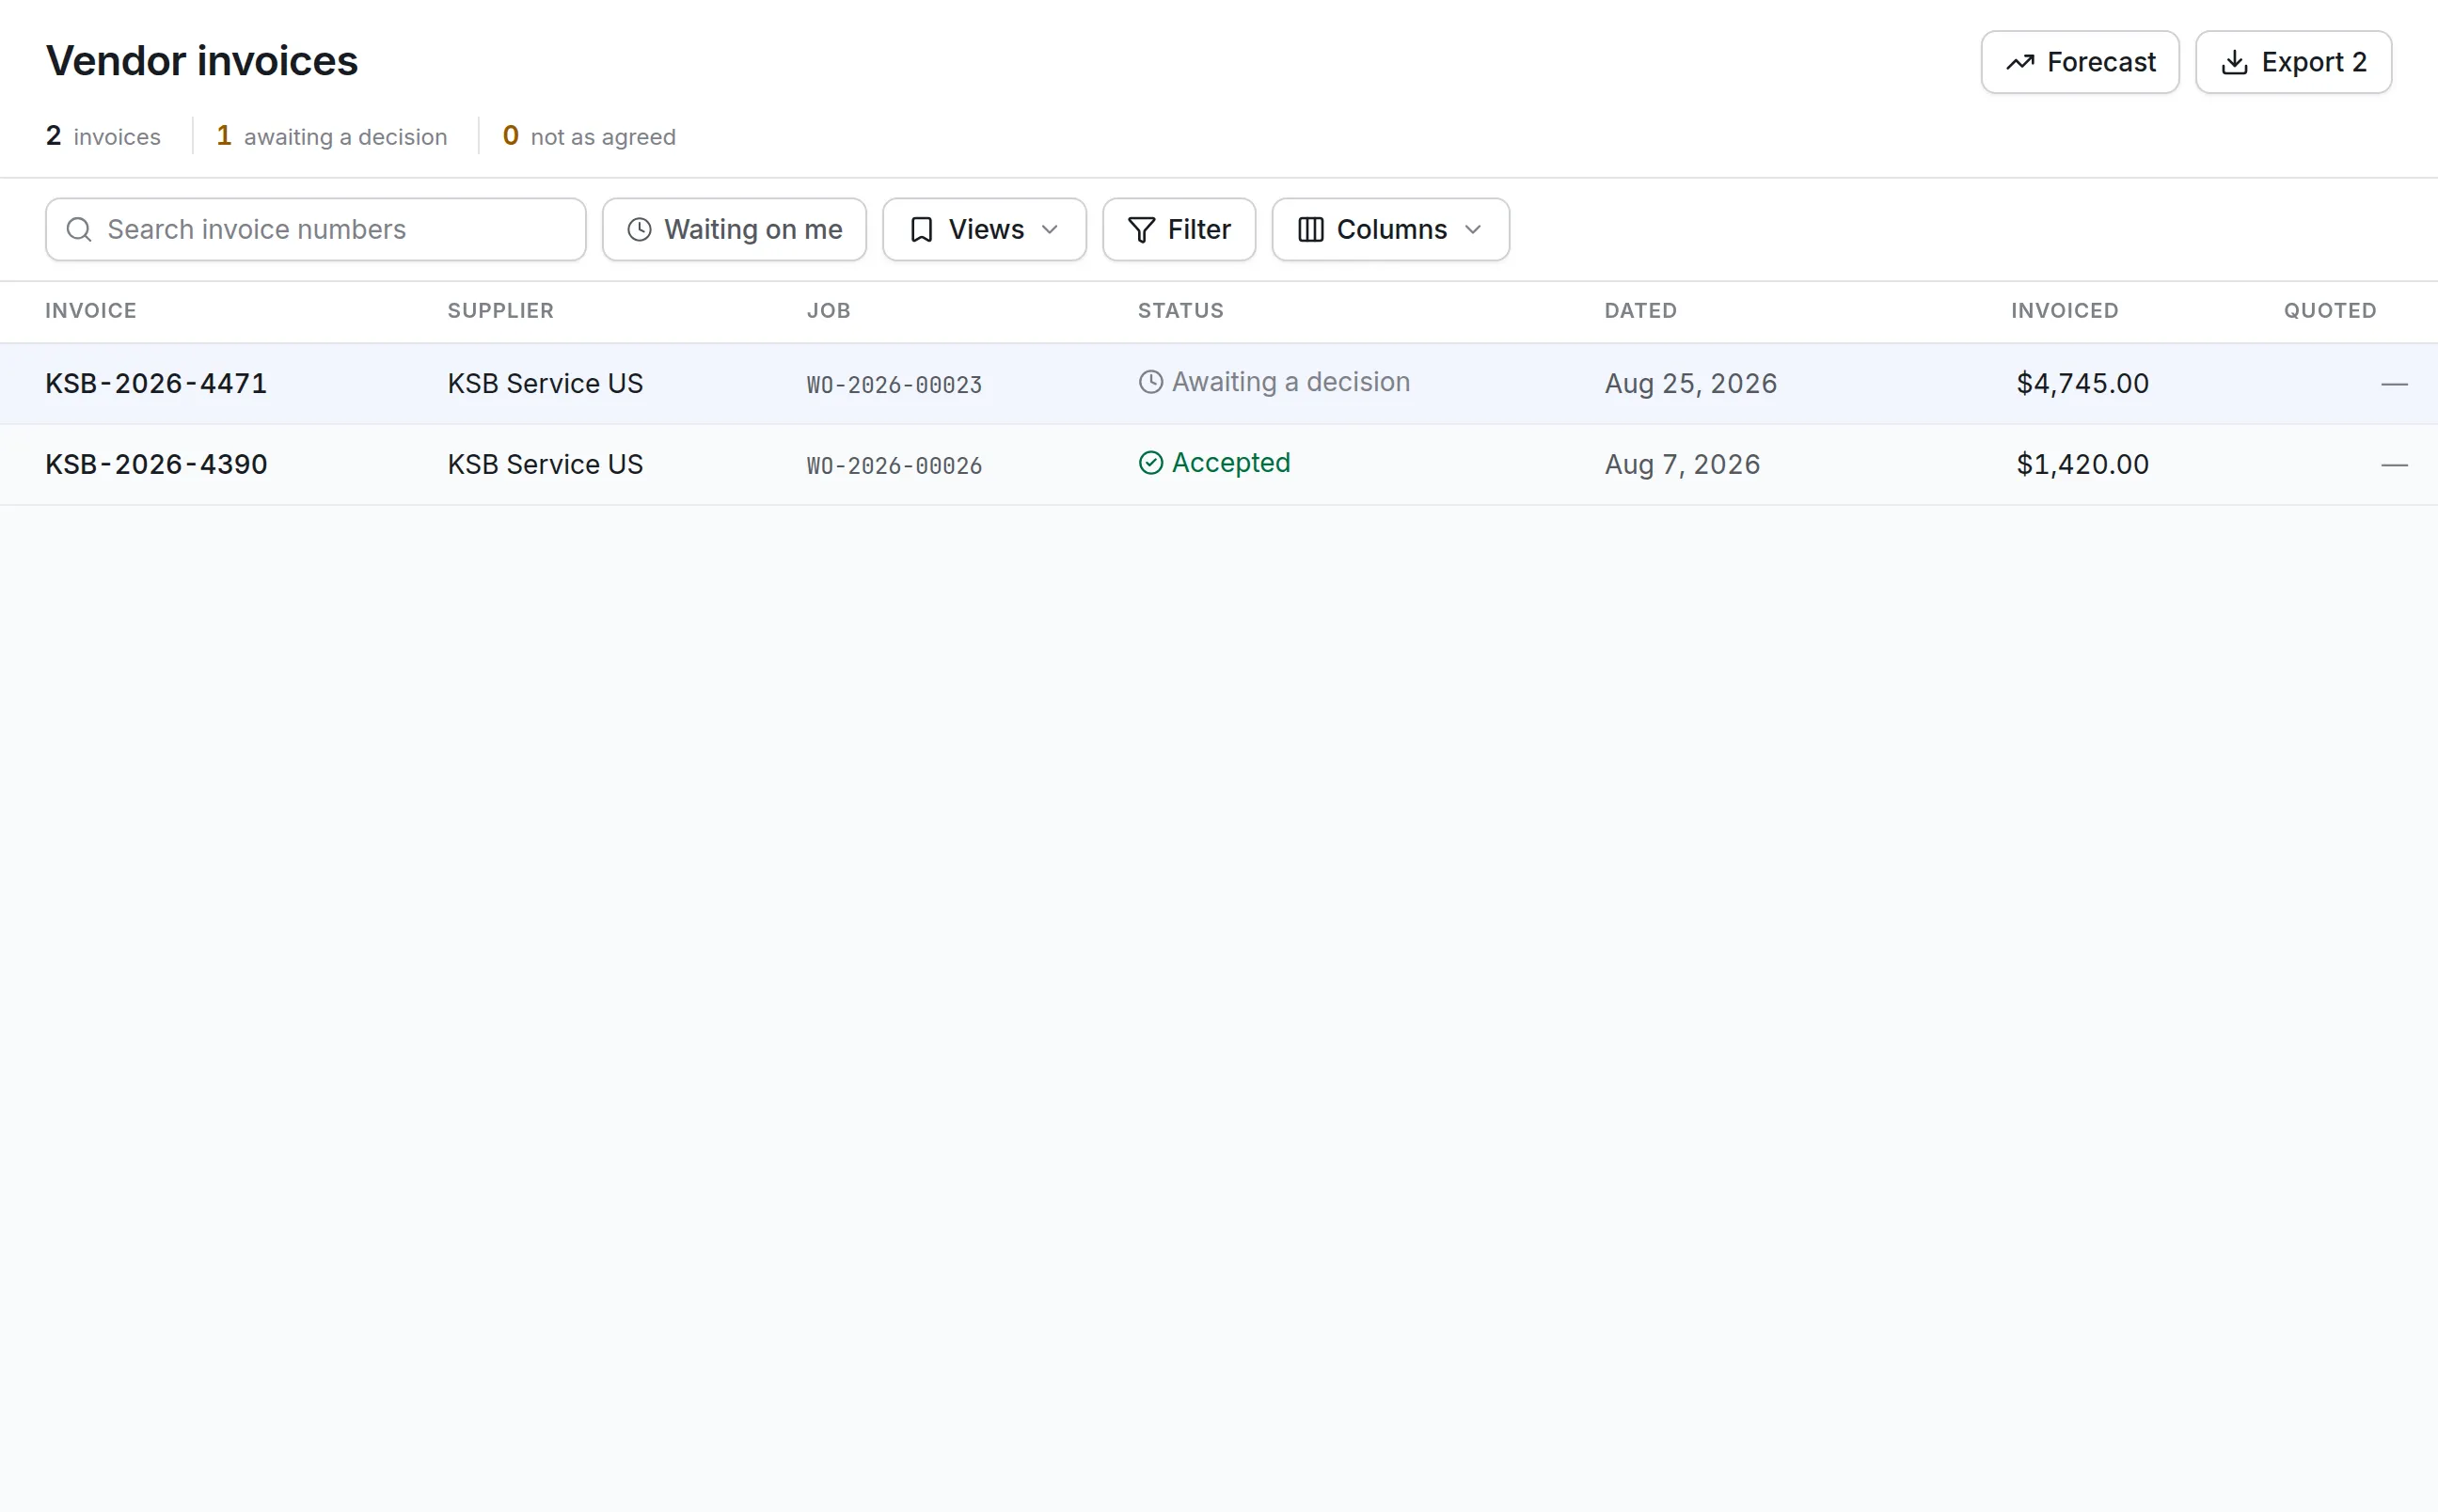Screen dimensions: 2438x1512
Task: Click the 2 invoices summary count
Action: 103,136
